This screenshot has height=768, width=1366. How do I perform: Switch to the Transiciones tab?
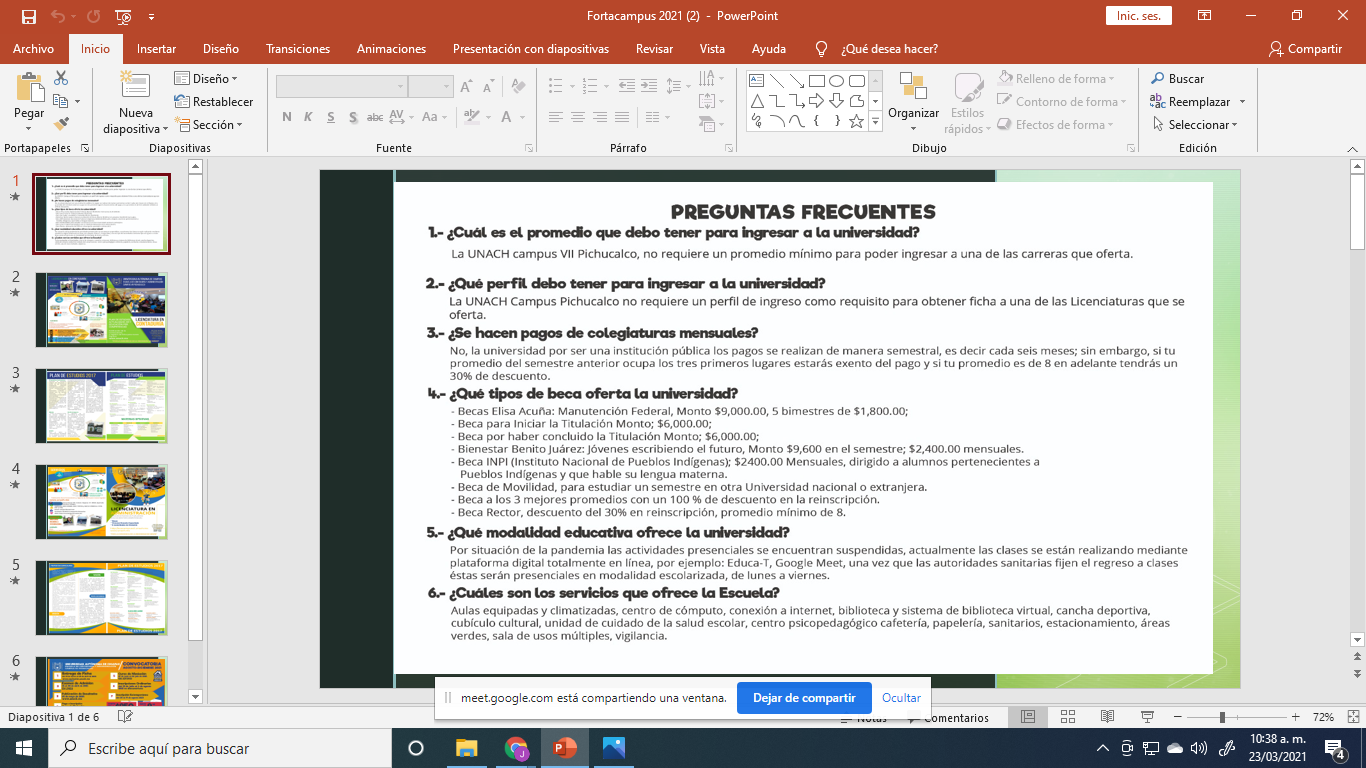pos(298,49)
